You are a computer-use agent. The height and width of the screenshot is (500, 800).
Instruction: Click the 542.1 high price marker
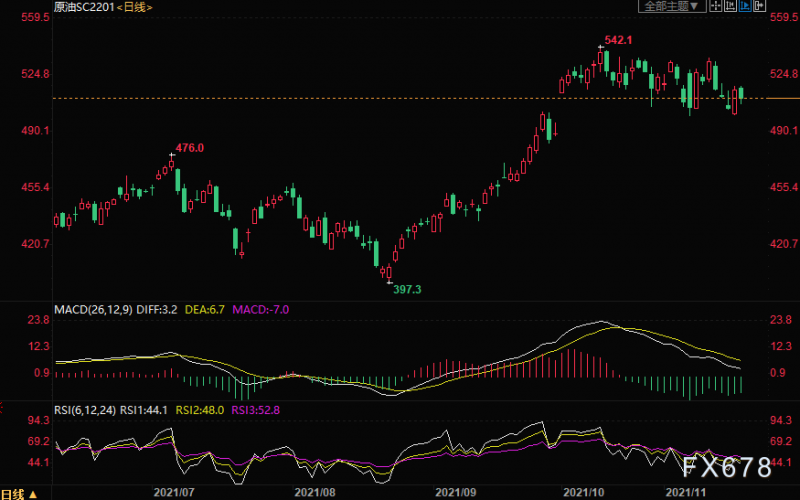(618, 40)
